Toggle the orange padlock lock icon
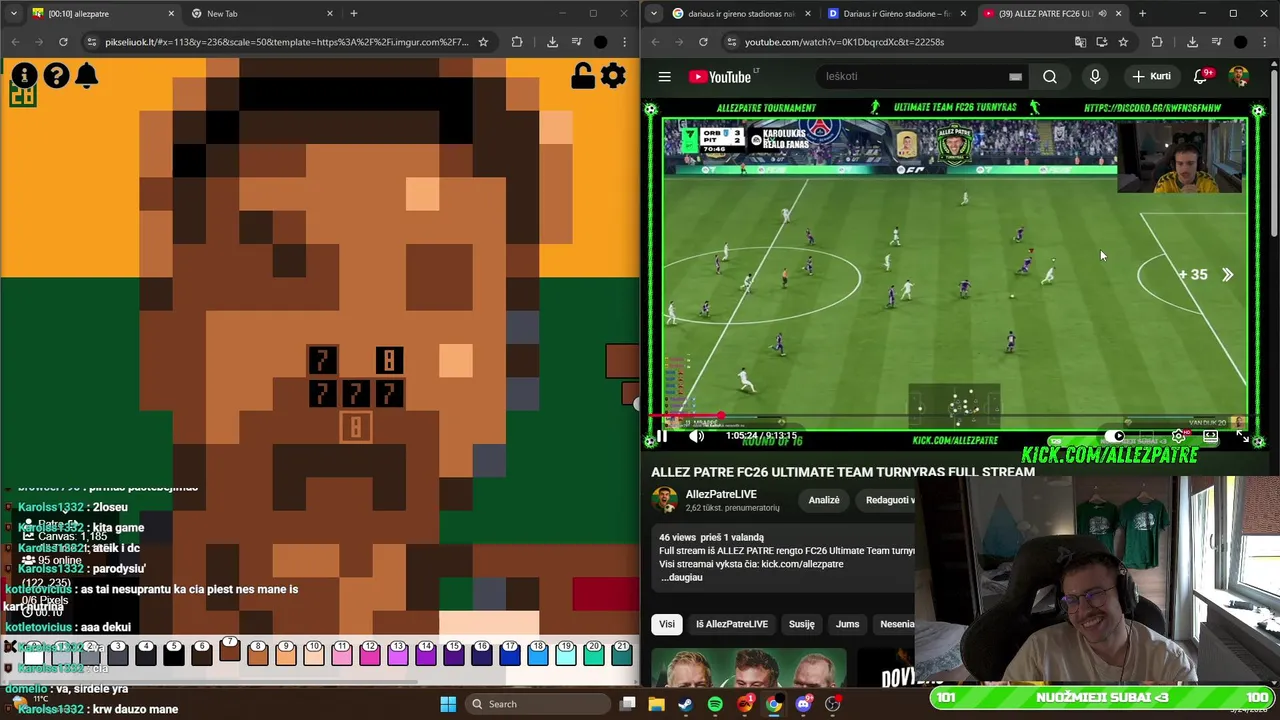1280x720 pixels. [582, 76]
